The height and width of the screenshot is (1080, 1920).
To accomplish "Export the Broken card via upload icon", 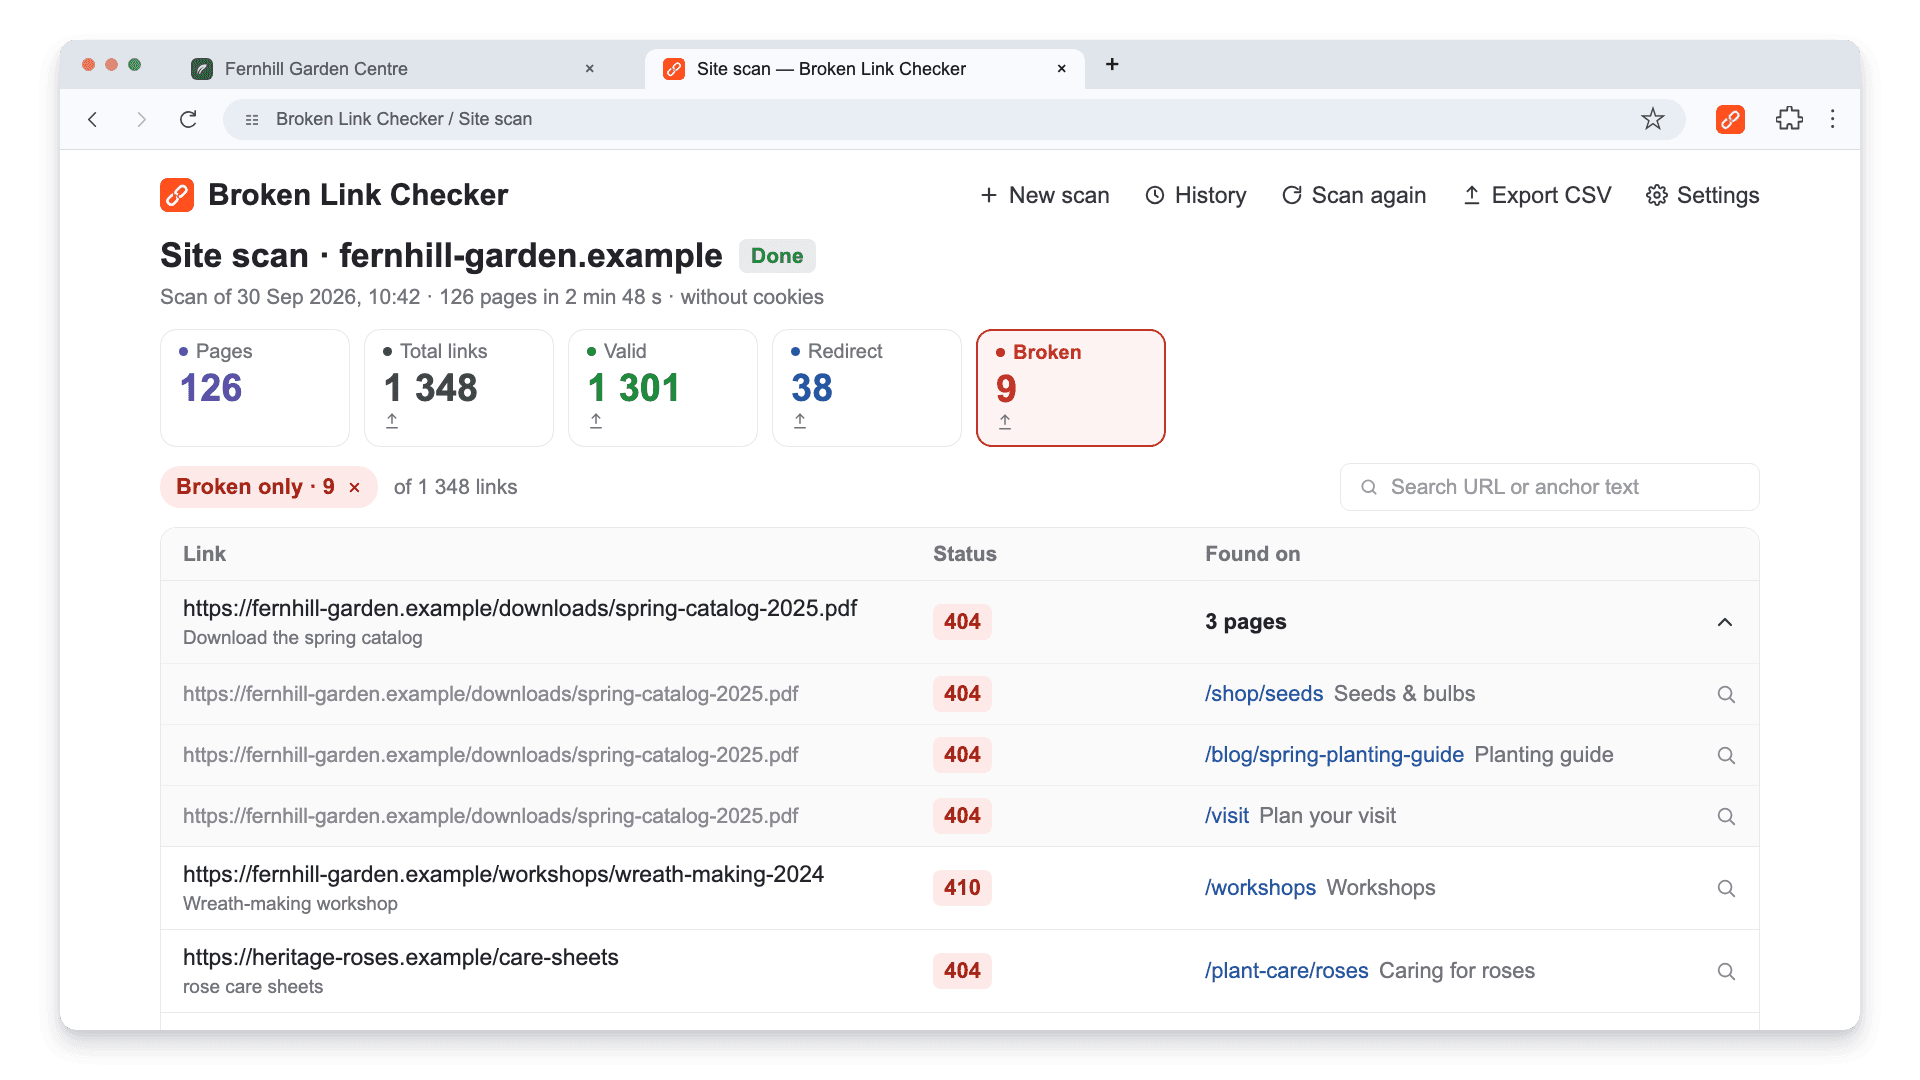I will 1005,422.
